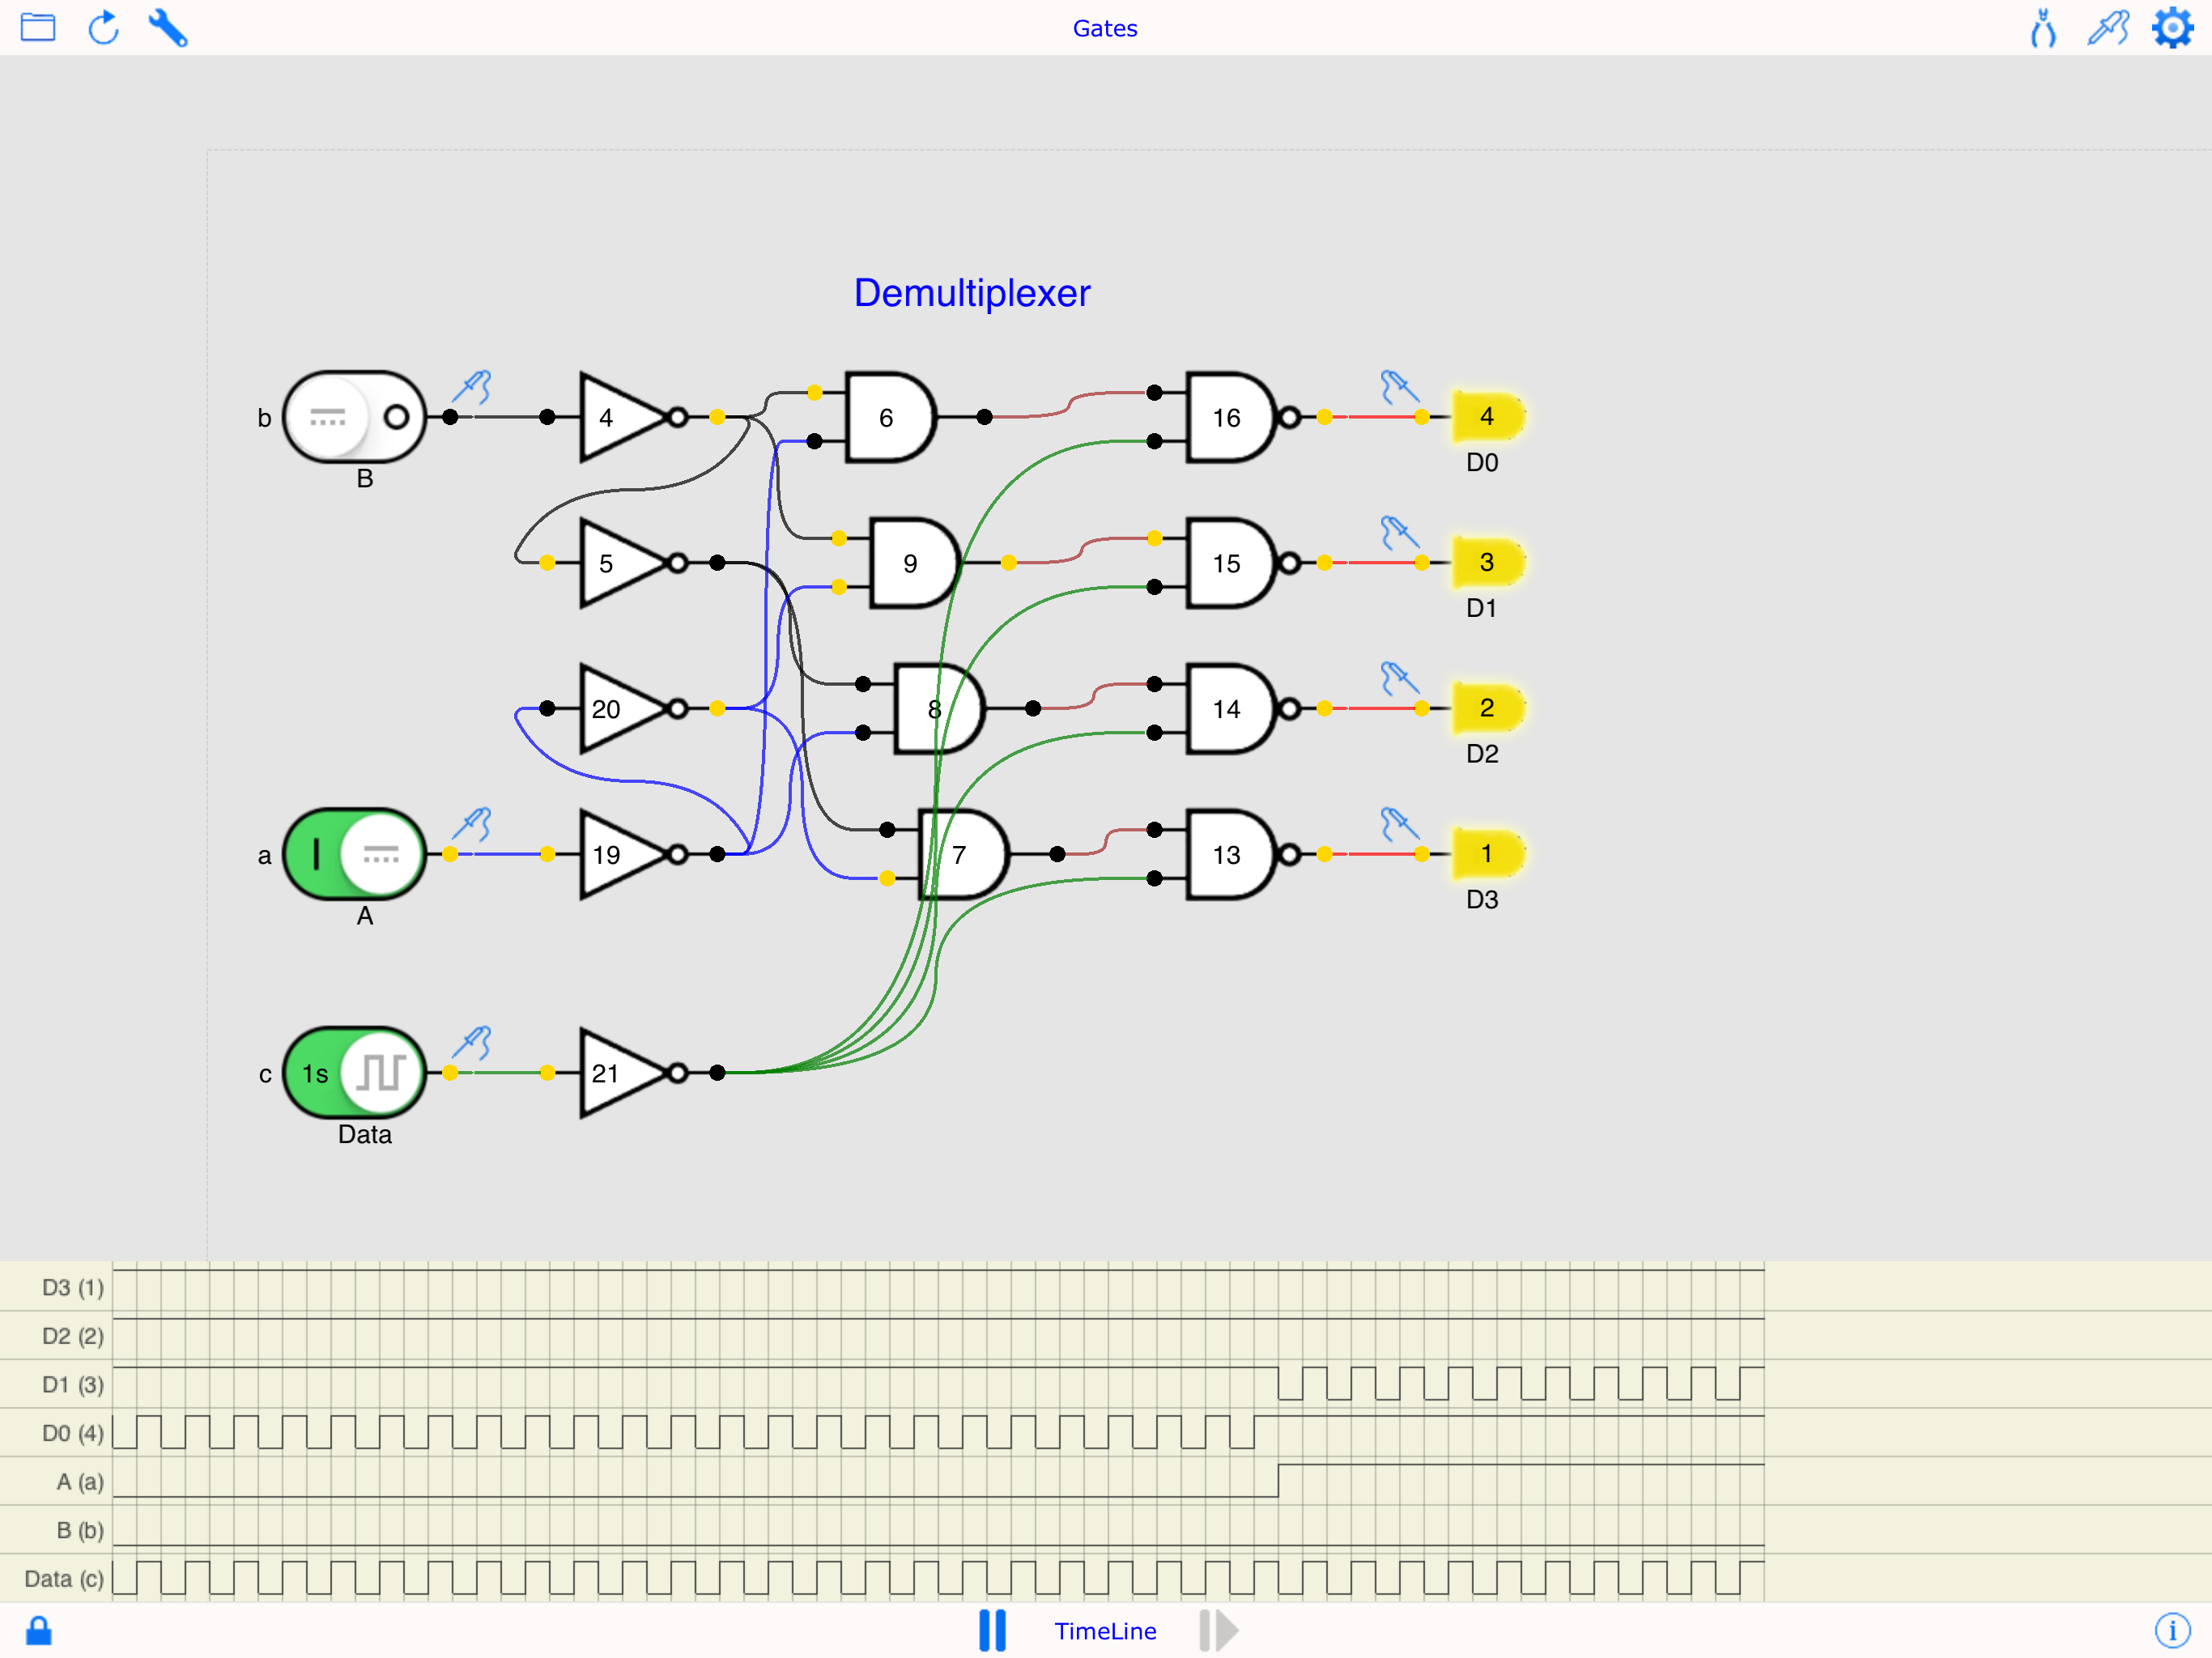
Task: Click the probe near output D1
Action: (1399, 533)
